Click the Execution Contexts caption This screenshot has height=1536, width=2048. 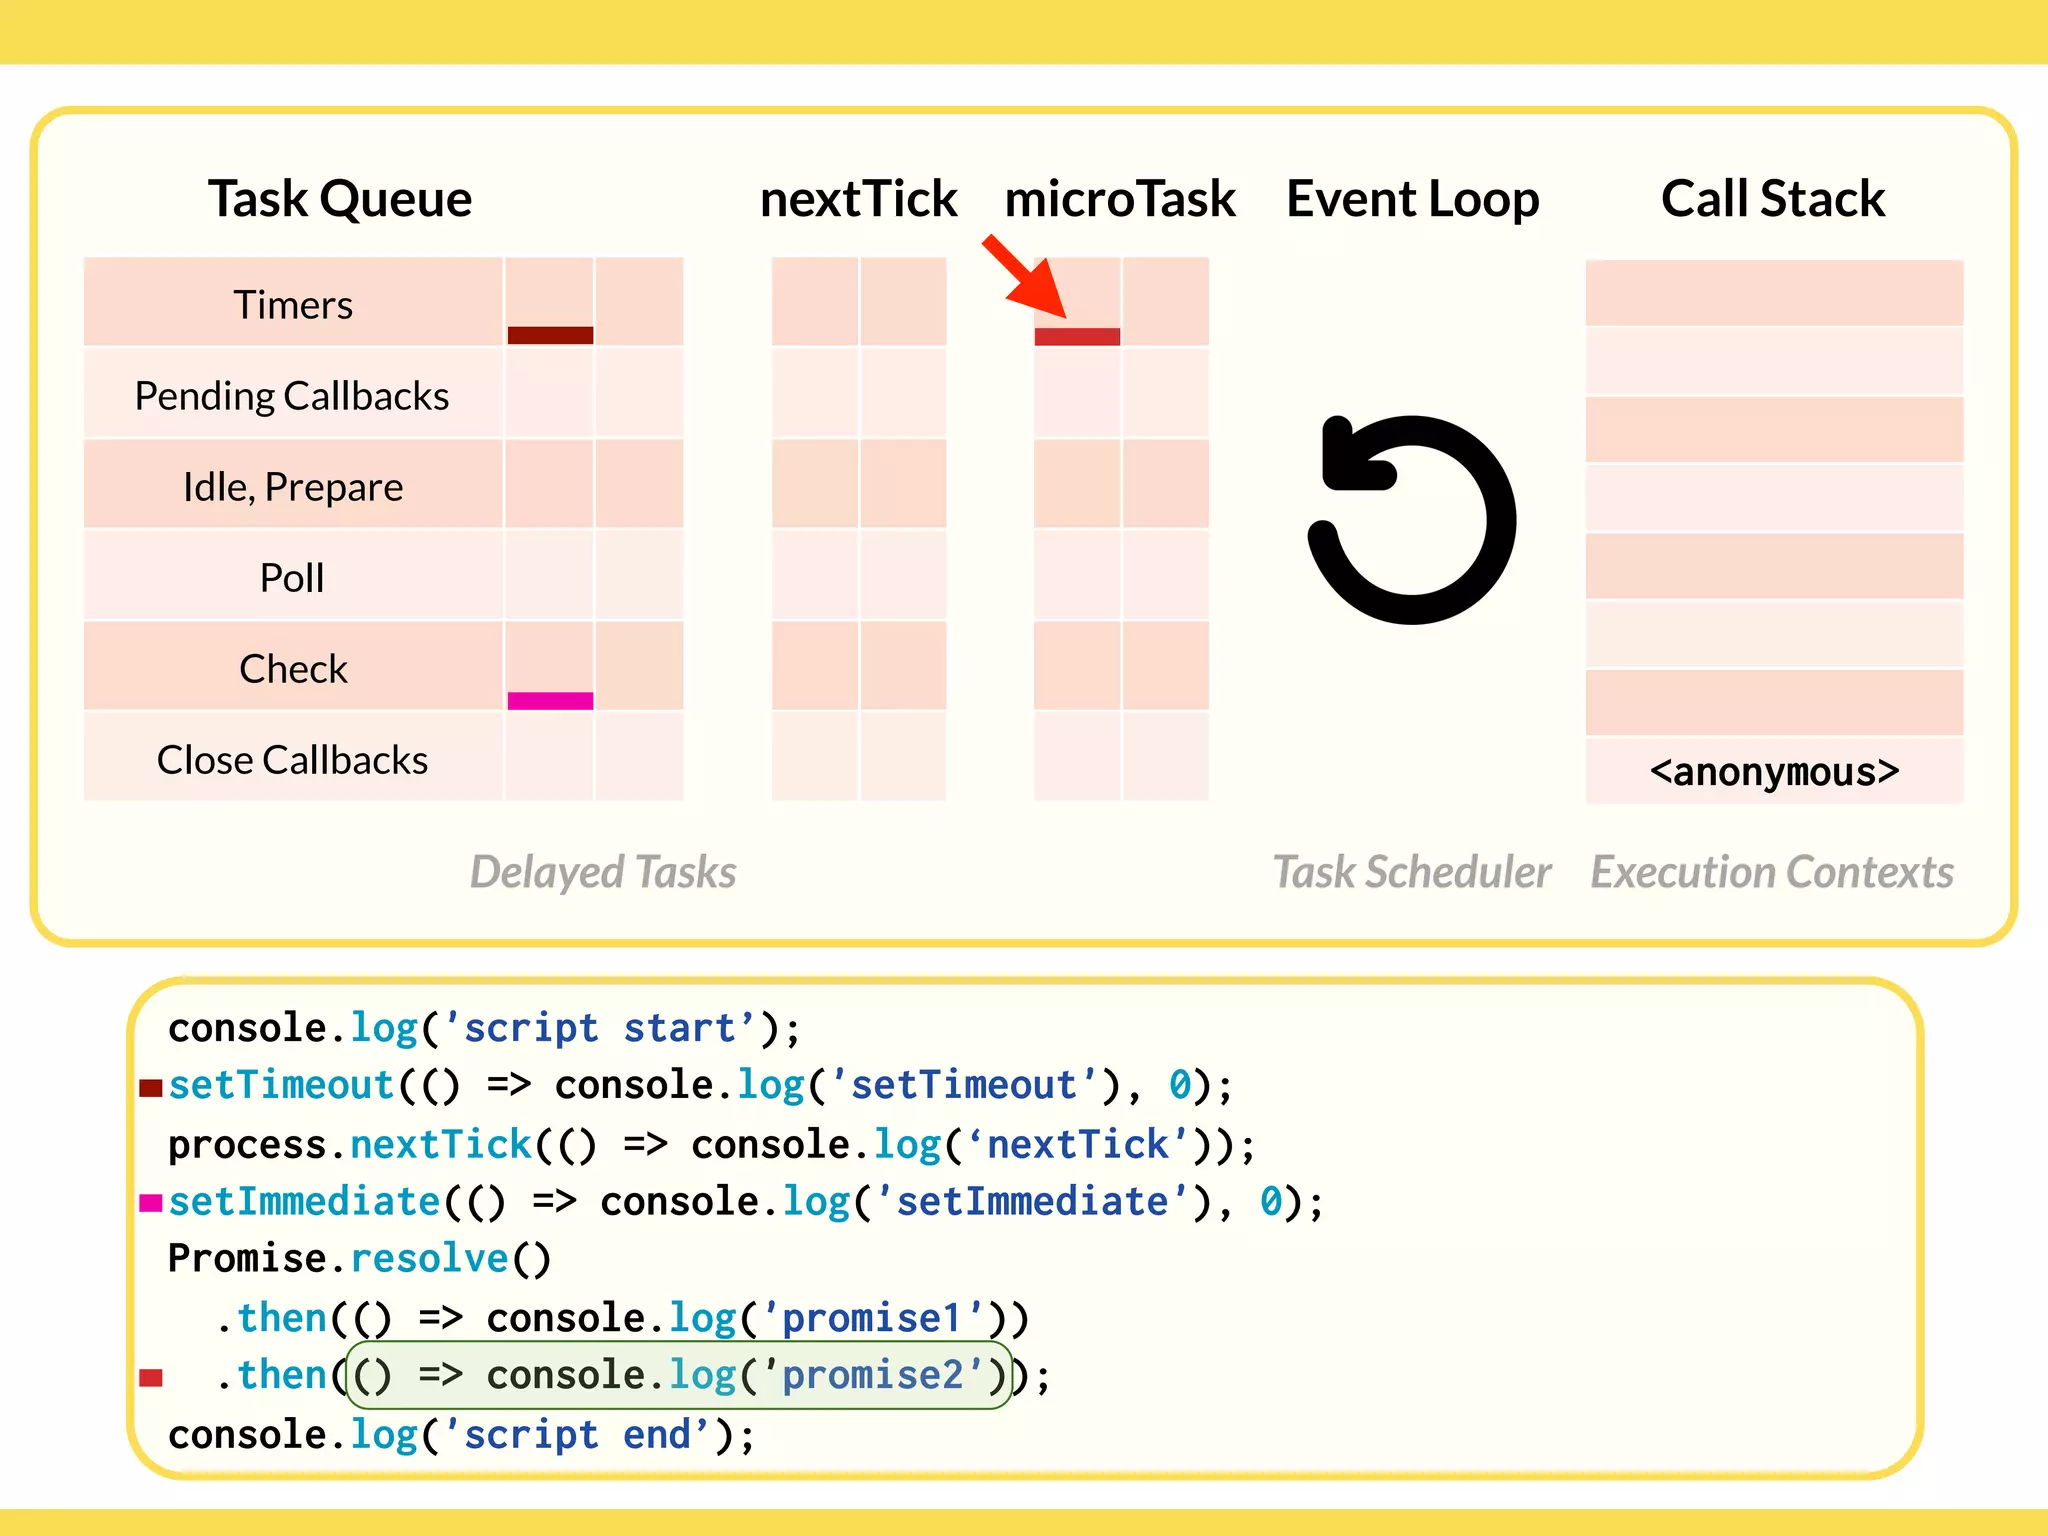(1772, 872)
